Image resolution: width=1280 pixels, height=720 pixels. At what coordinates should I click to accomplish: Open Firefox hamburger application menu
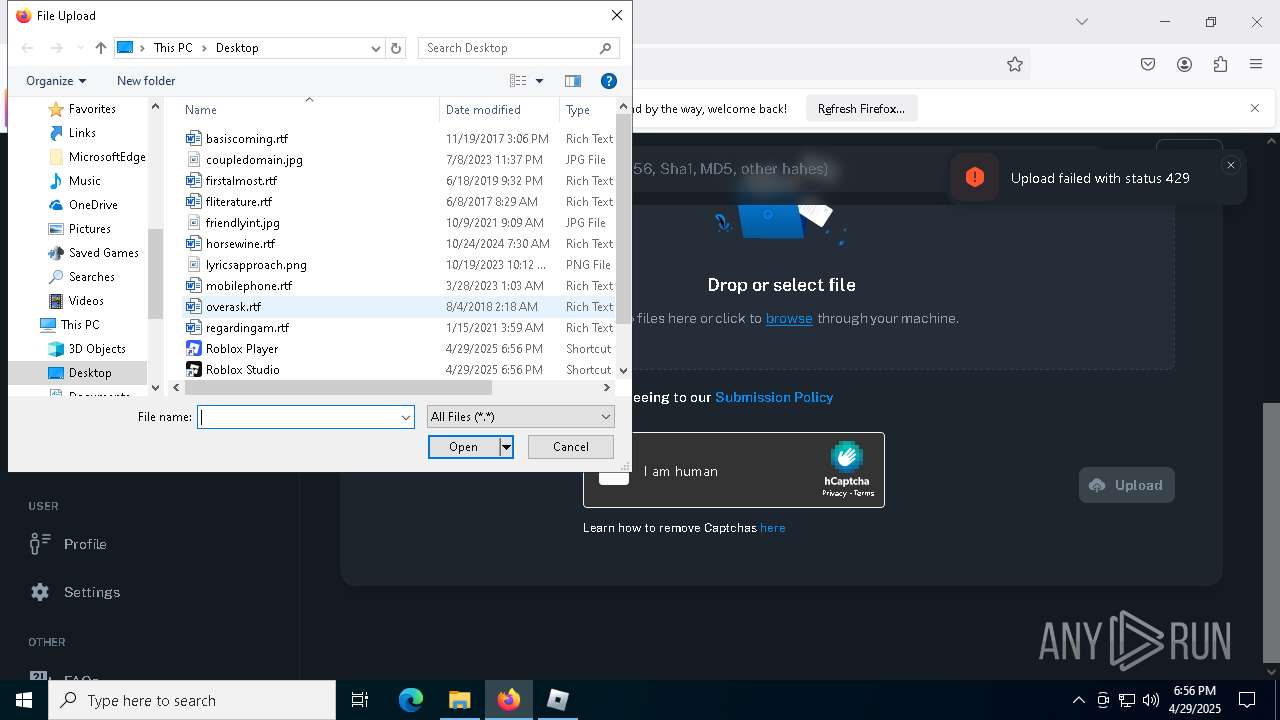[1256, 64]
